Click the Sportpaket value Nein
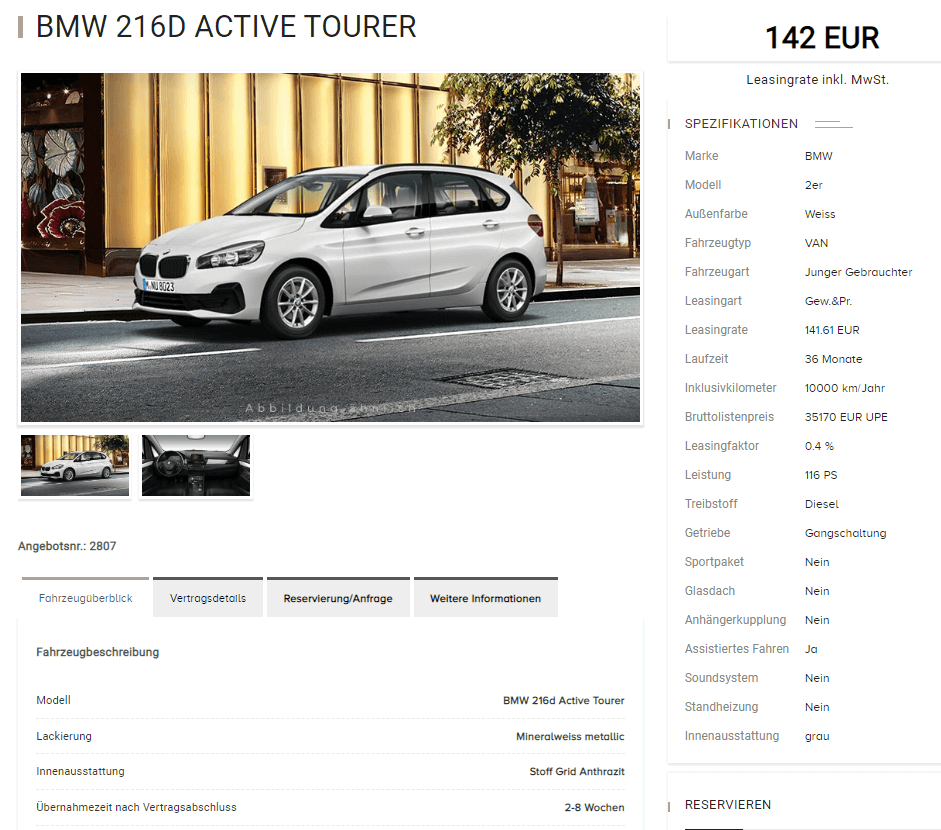Screen dimensions: 941x830 [x=817, y=562]
